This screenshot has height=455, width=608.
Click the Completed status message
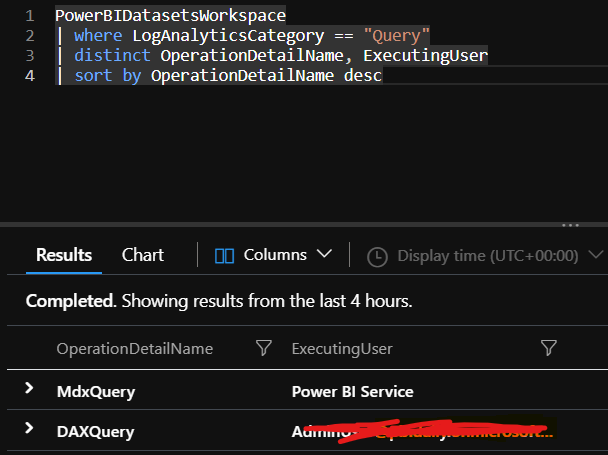(219, 301)
